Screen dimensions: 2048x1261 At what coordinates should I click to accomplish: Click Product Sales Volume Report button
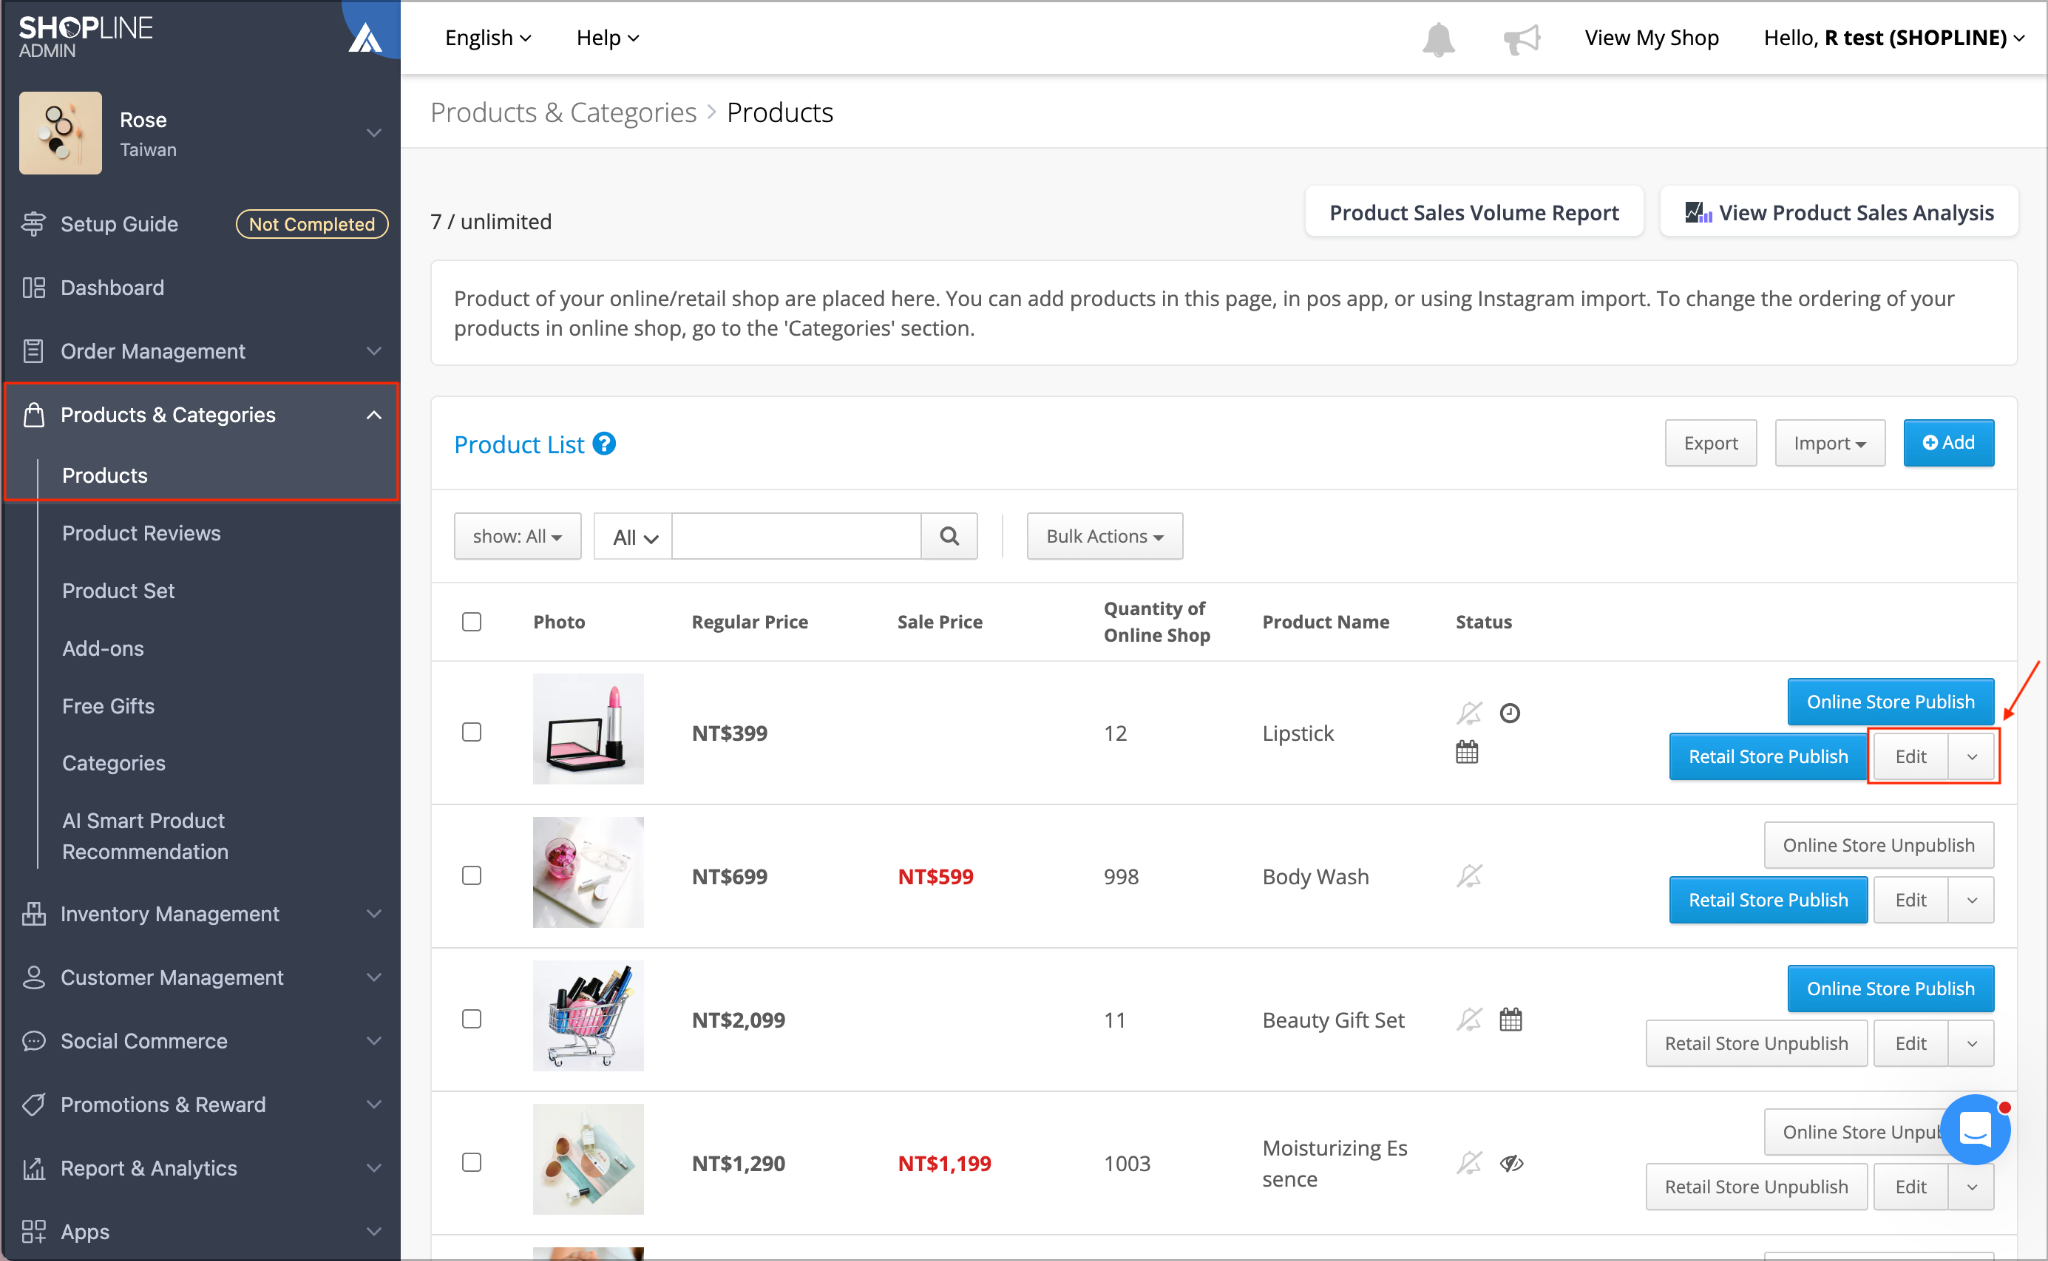(x=1474, y=212)
